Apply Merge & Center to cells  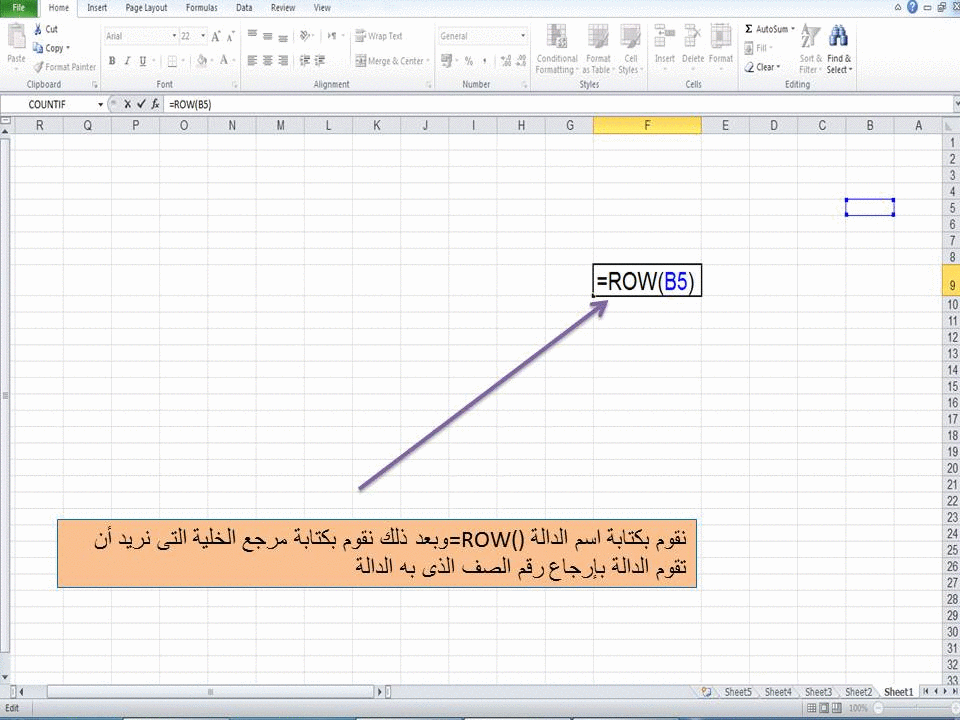tap(389, 60)
